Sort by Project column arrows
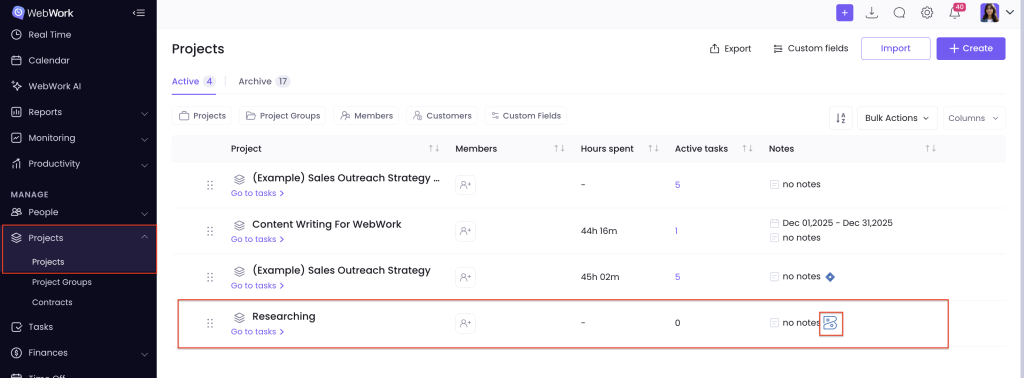This screenshot has height=378, width=1024. pyautogui.click(x=434, y=149)
